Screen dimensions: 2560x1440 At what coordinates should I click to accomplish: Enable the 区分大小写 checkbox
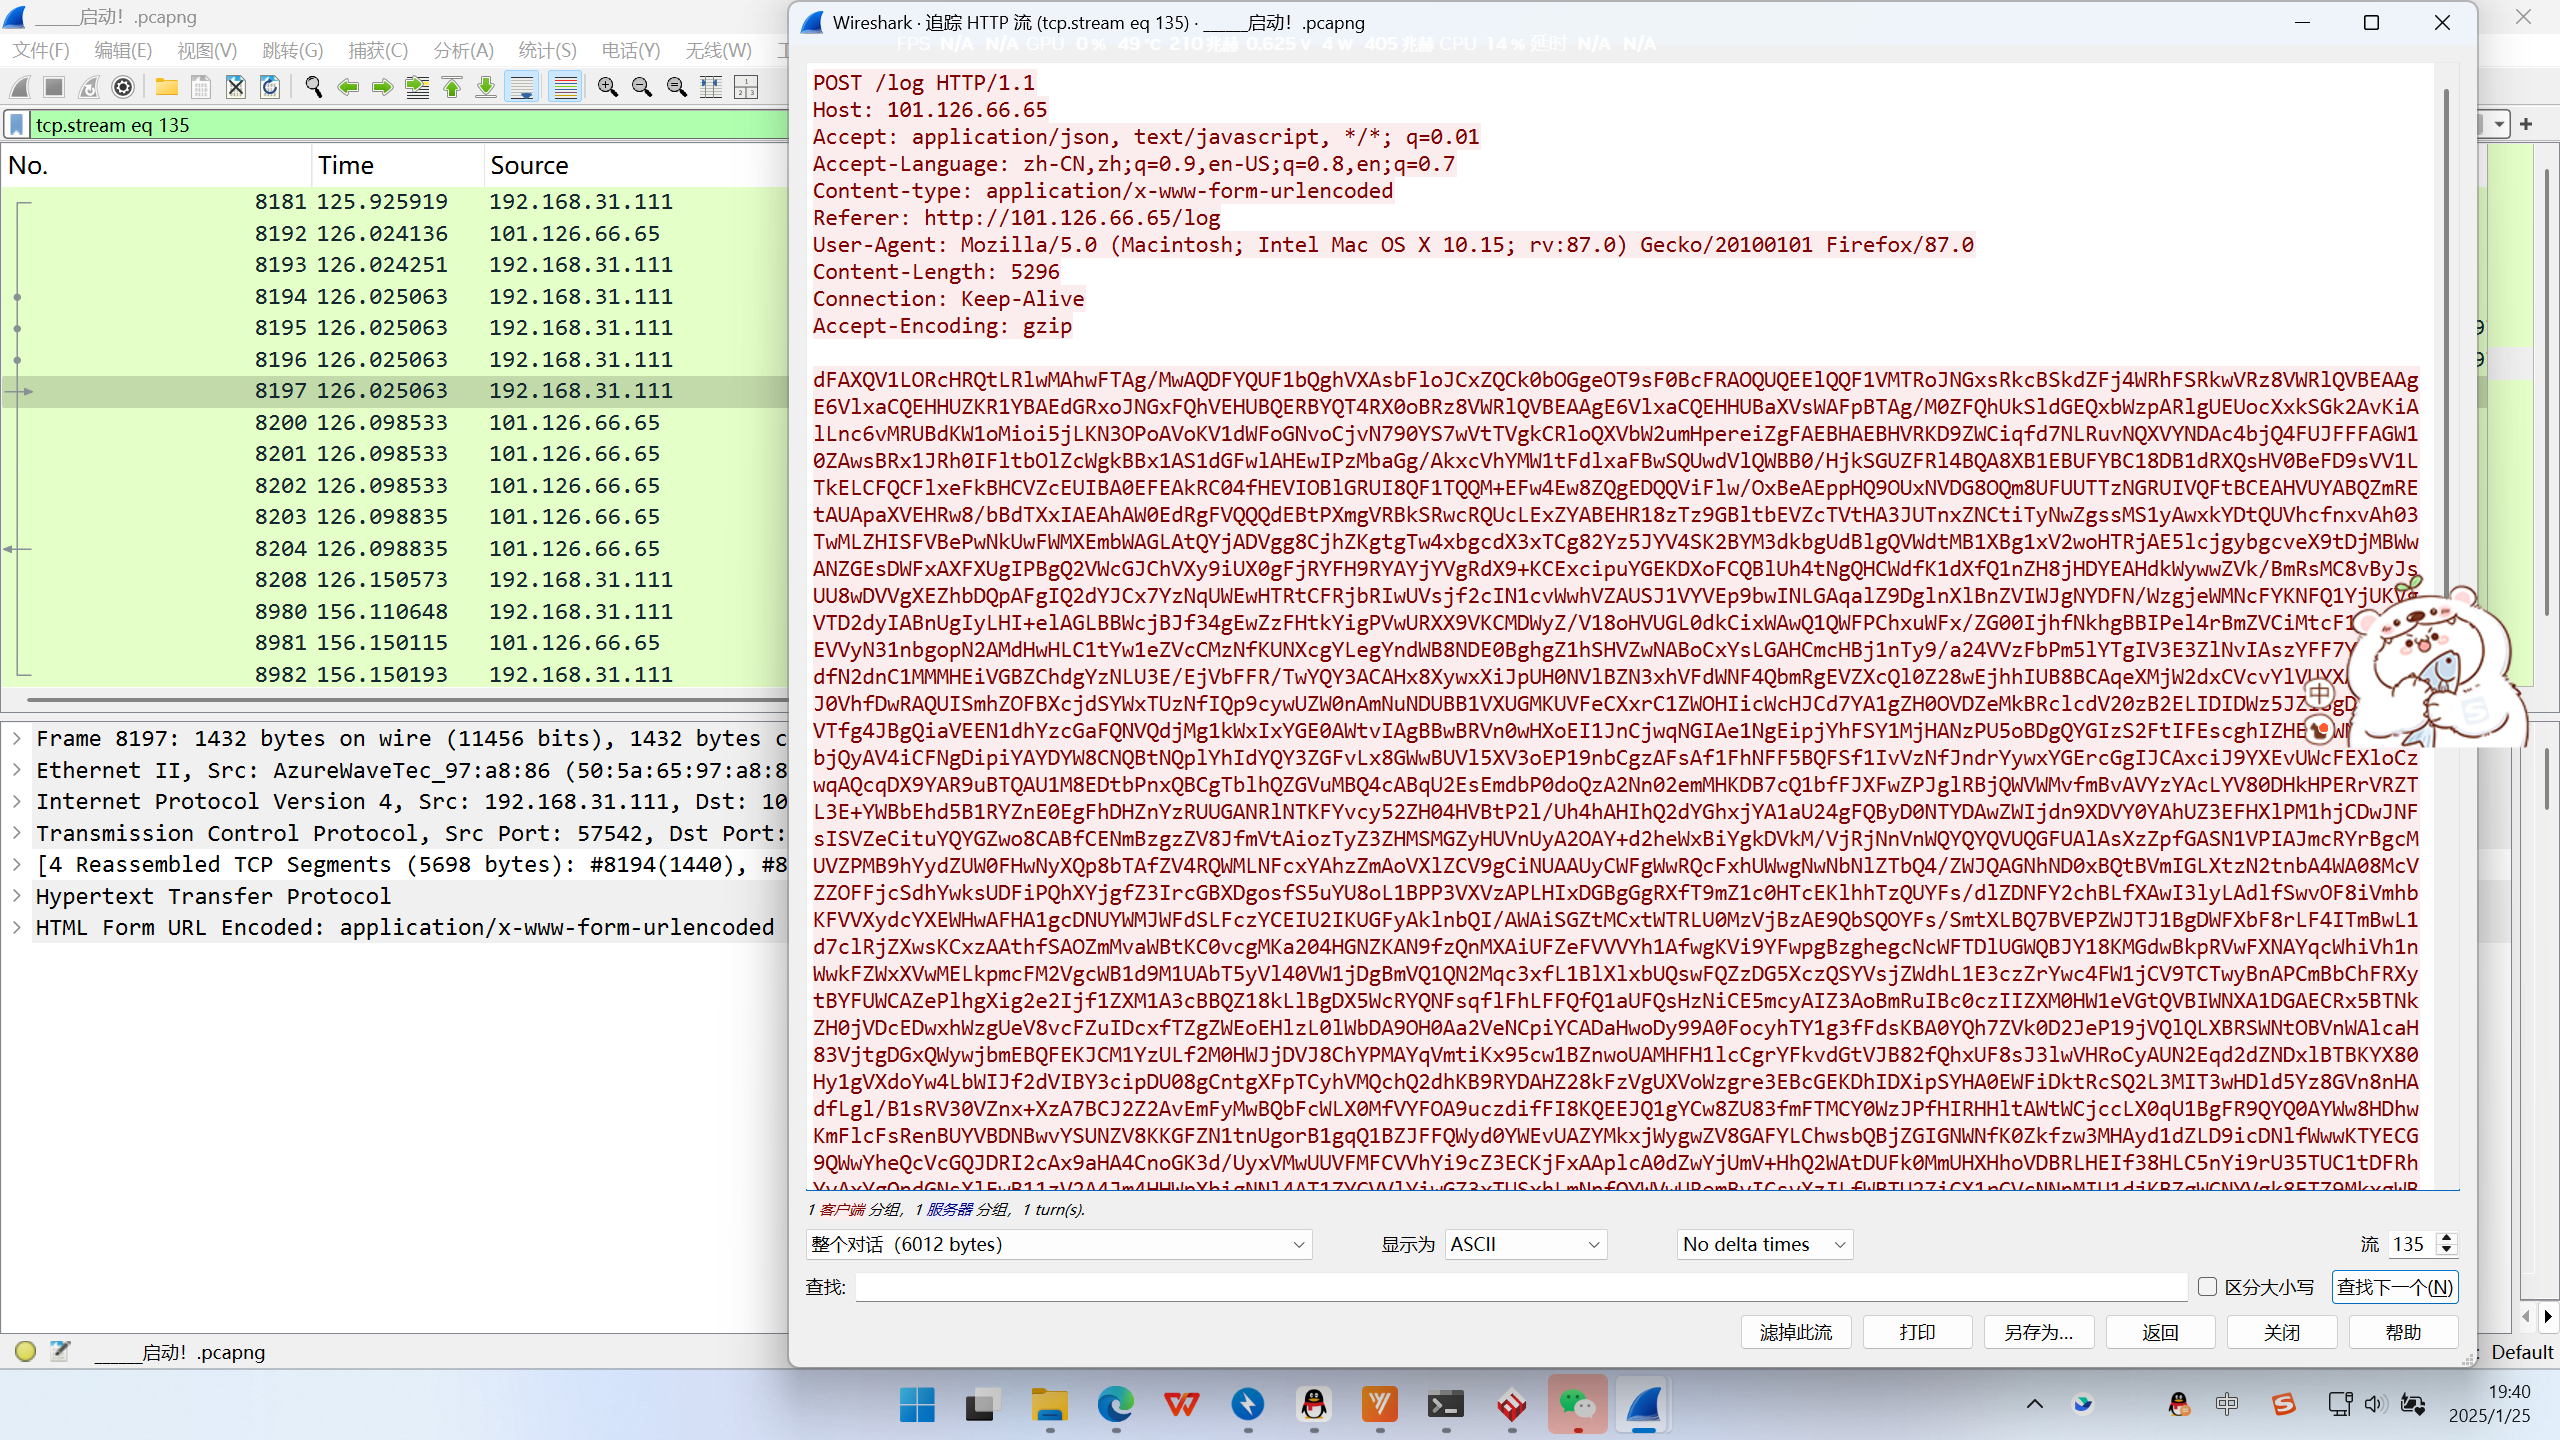click(2208, 1287)
